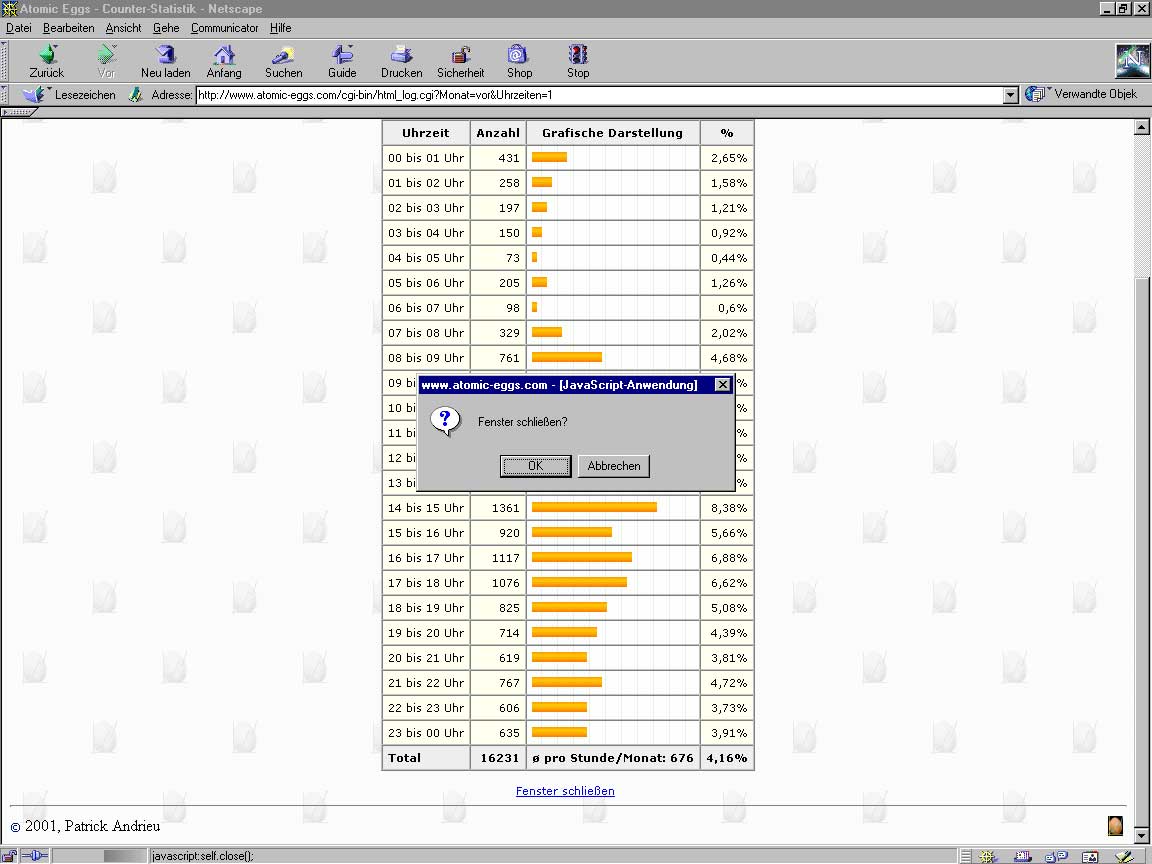The width and height of the screenshot is (1152, 864).
Task: Click the Netscape logo animation icon
Action: click(x=1132, y=61)
